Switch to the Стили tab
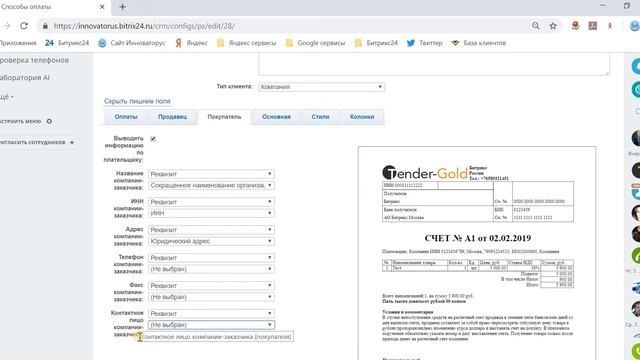The width and height of the screenshot is (640, 360). [320, 117]
